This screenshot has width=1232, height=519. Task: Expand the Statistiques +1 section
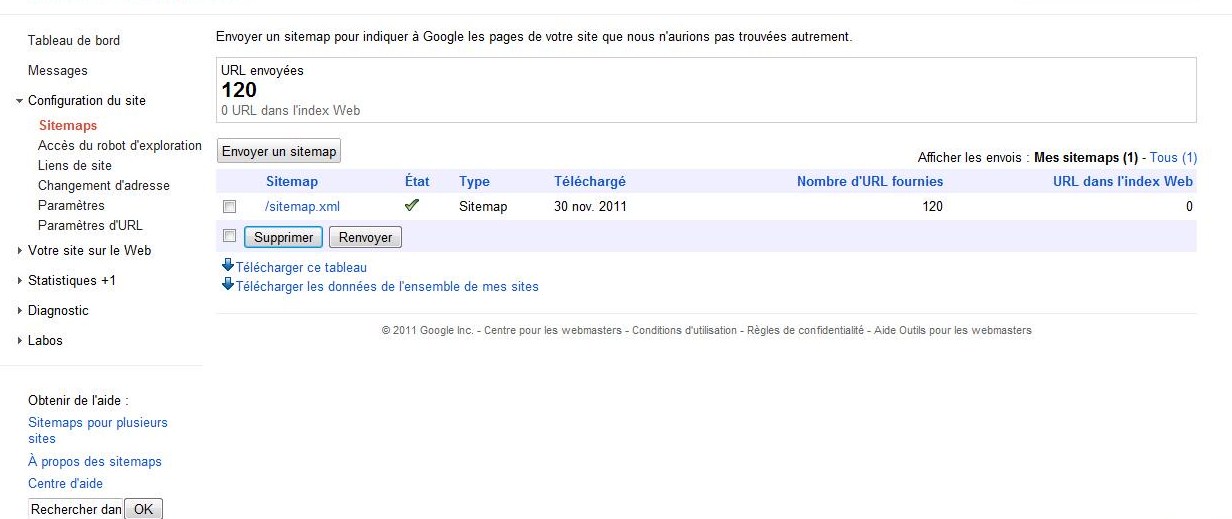tap(19, 281)
